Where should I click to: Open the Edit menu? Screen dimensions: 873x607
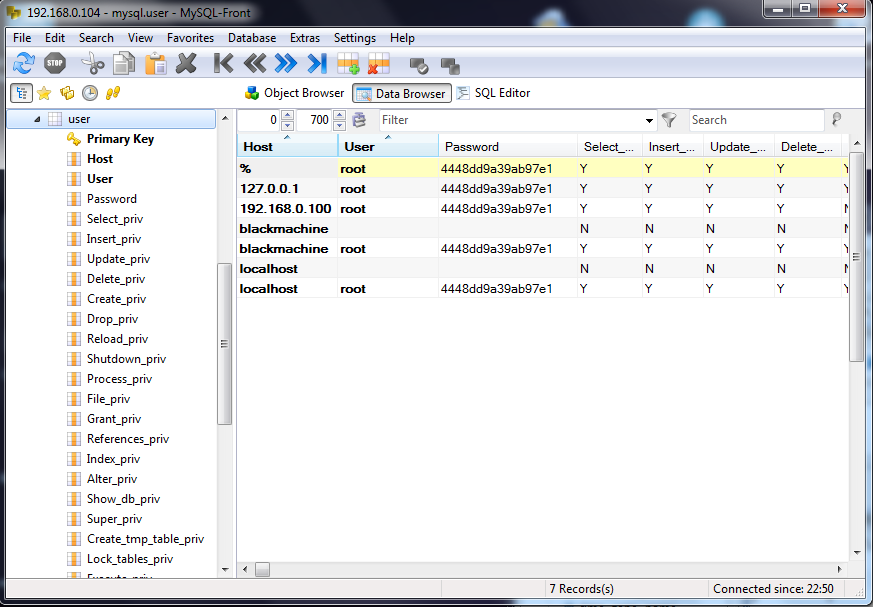(x=55, y=38)
